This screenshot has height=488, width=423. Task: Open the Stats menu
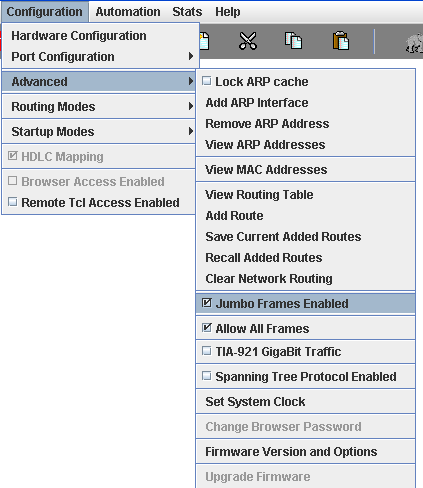pyautogui.click(x=187, y=12)
